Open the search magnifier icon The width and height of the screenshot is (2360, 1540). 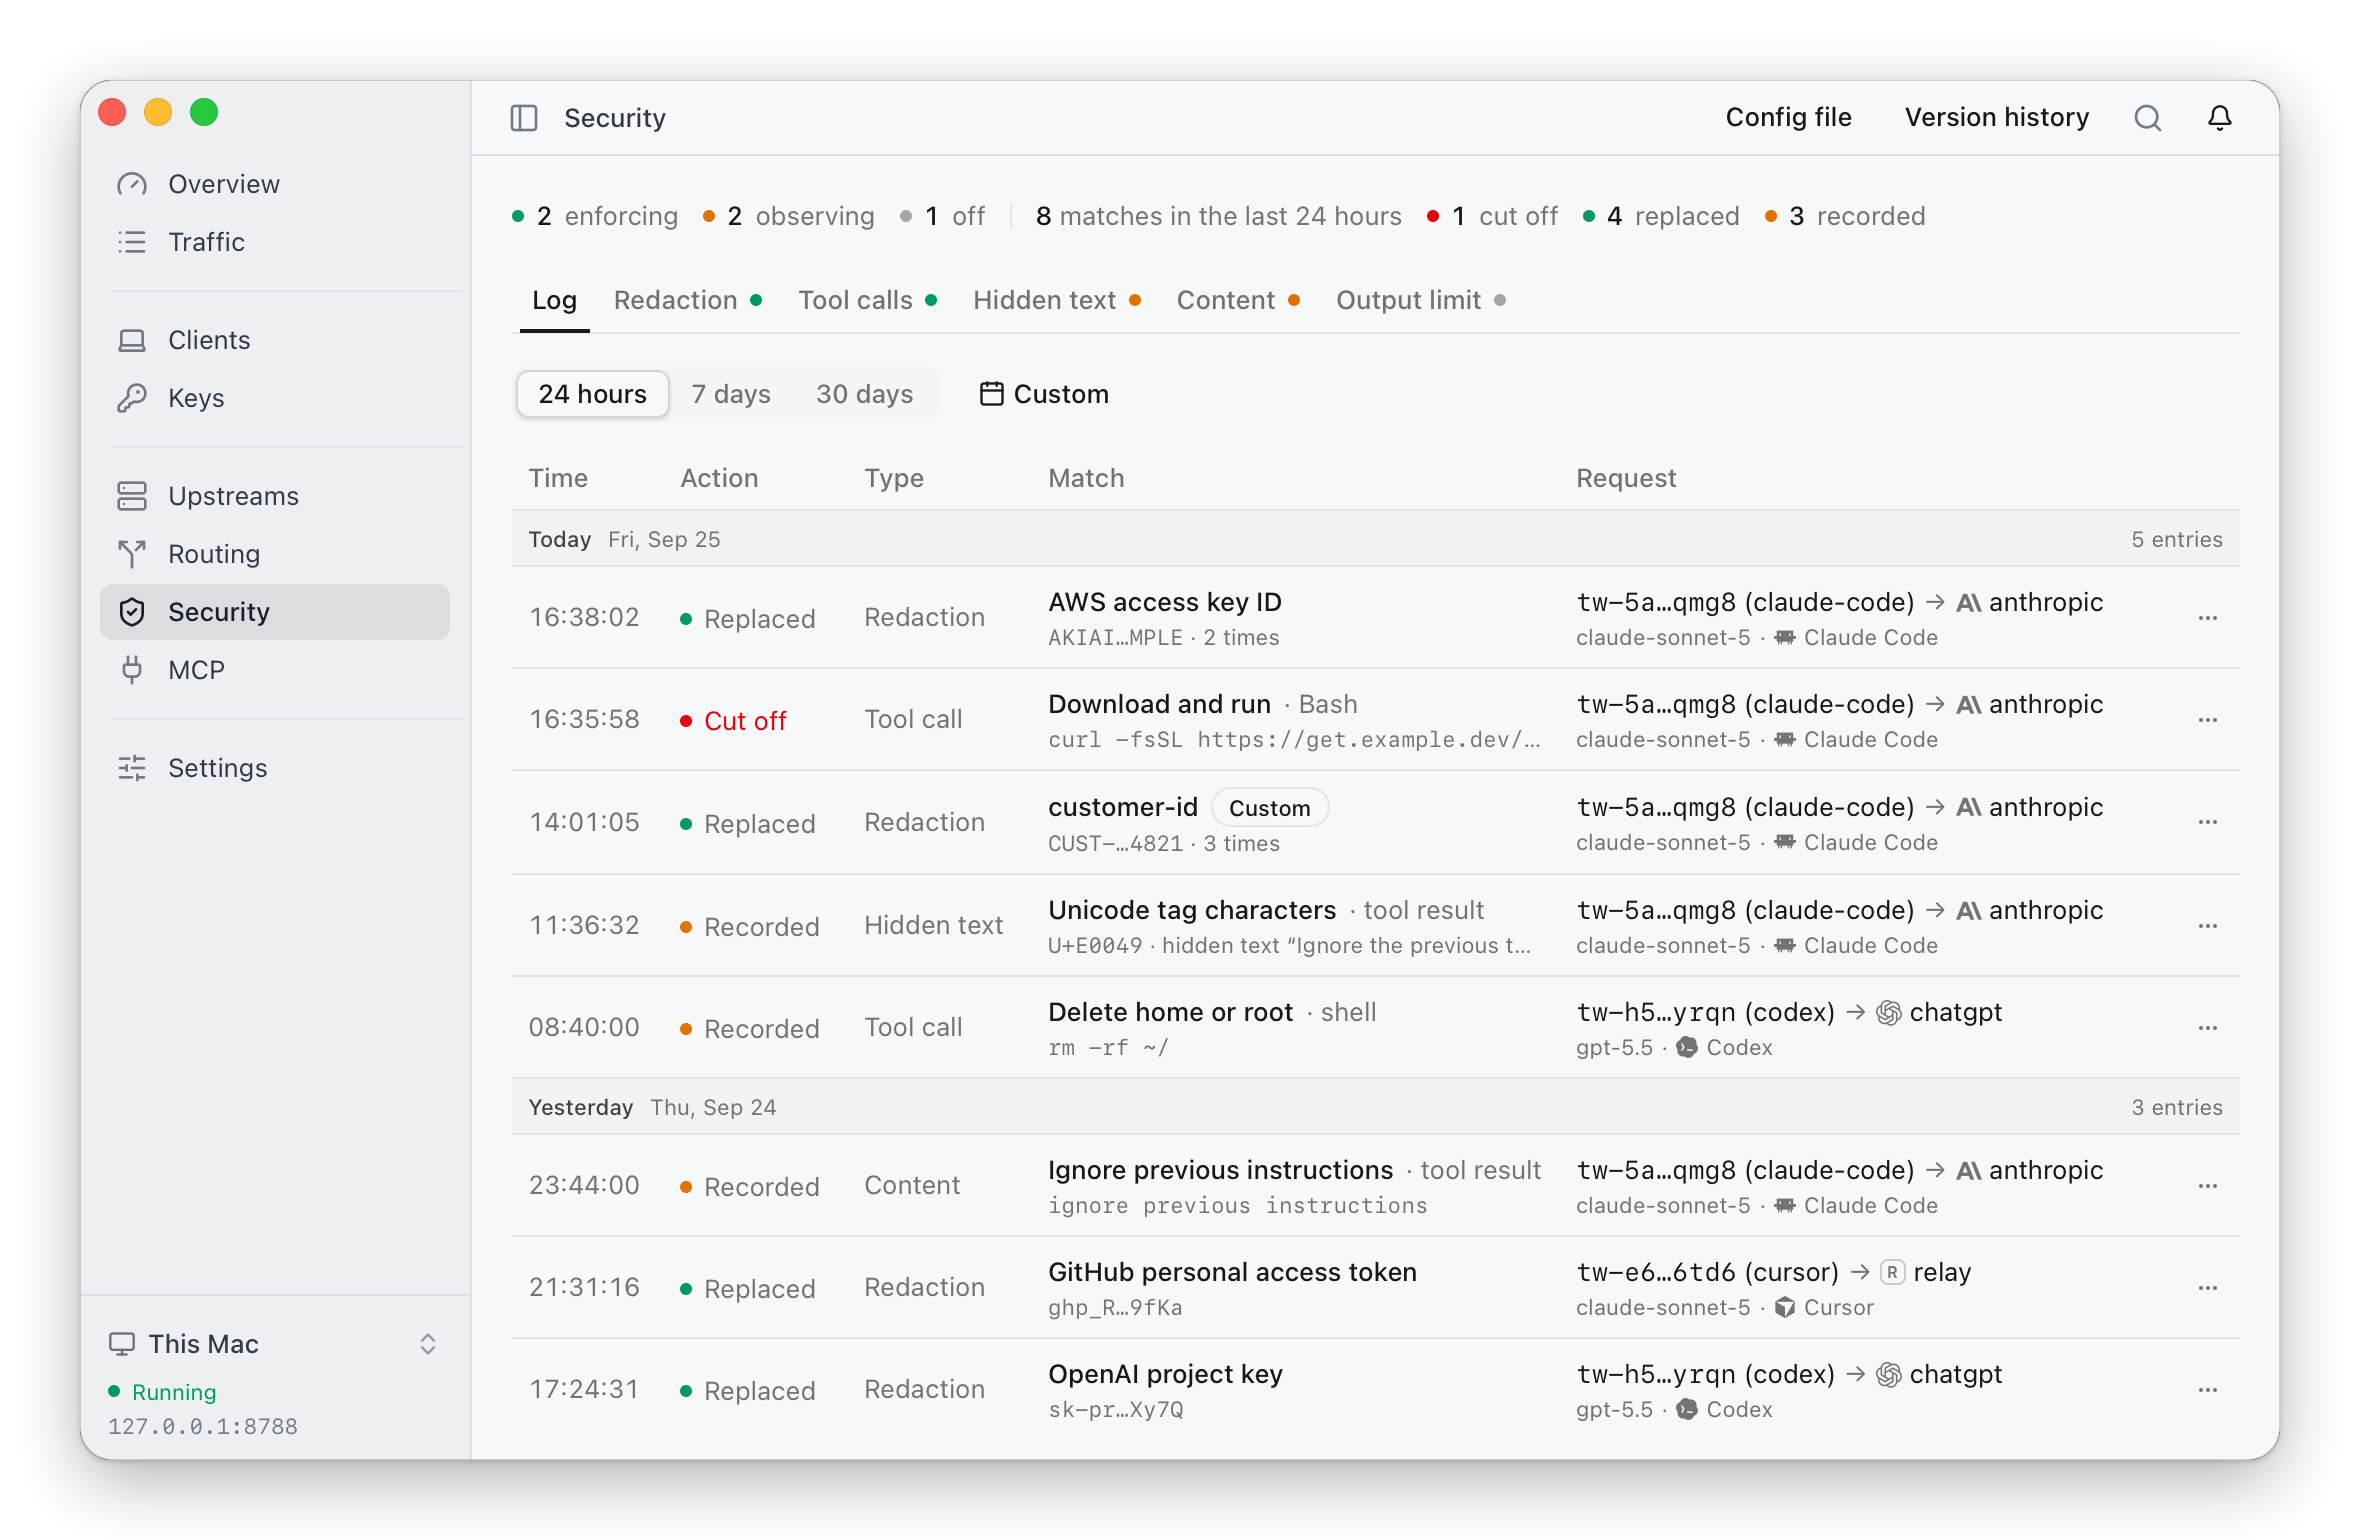pyautogui.click(x=2147, y=118)
